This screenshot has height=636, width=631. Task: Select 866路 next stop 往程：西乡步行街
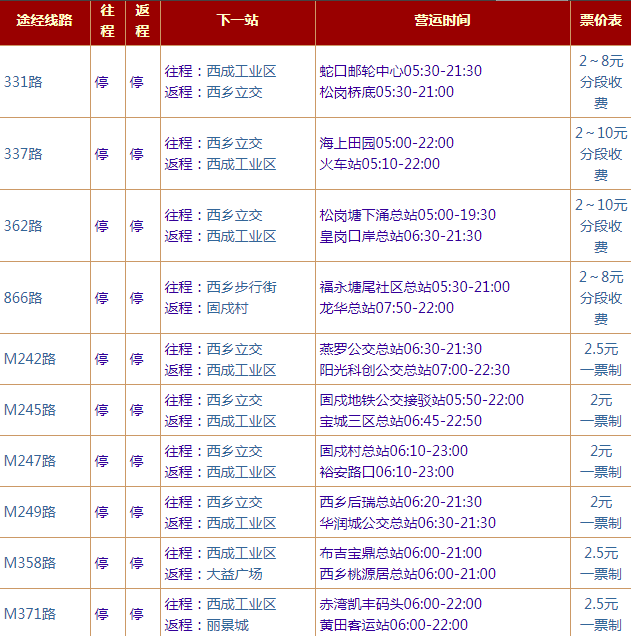[220, 287]
